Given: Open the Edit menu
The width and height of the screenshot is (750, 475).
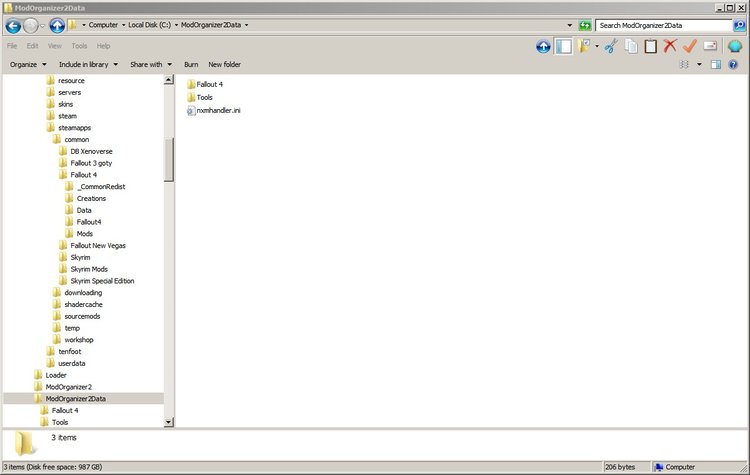Looking at the screenshot, I should coord(32,46).
